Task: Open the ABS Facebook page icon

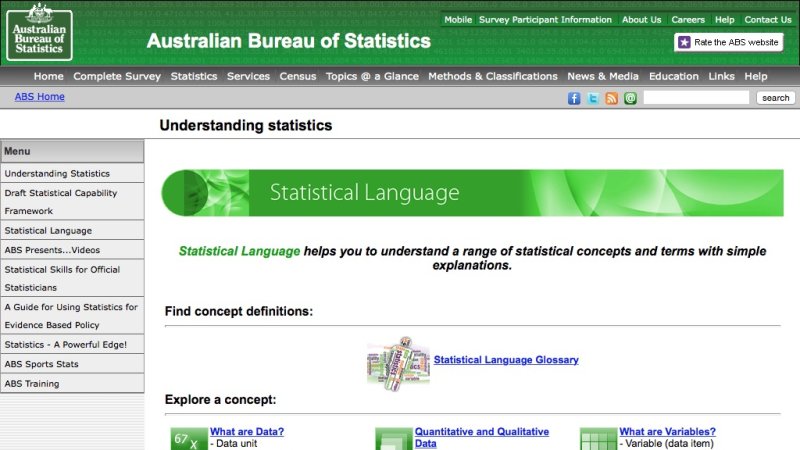Action: tap(574, 98)
